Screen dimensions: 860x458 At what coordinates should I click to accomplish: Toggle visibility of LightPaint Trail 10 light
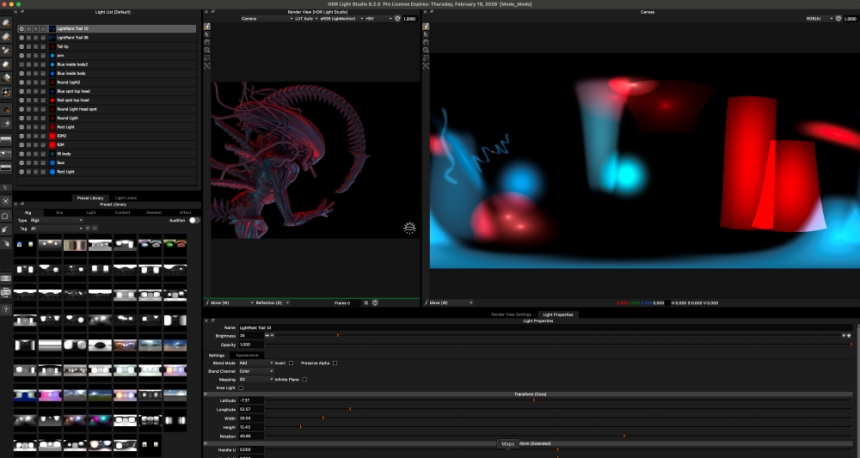click(21, 29)
